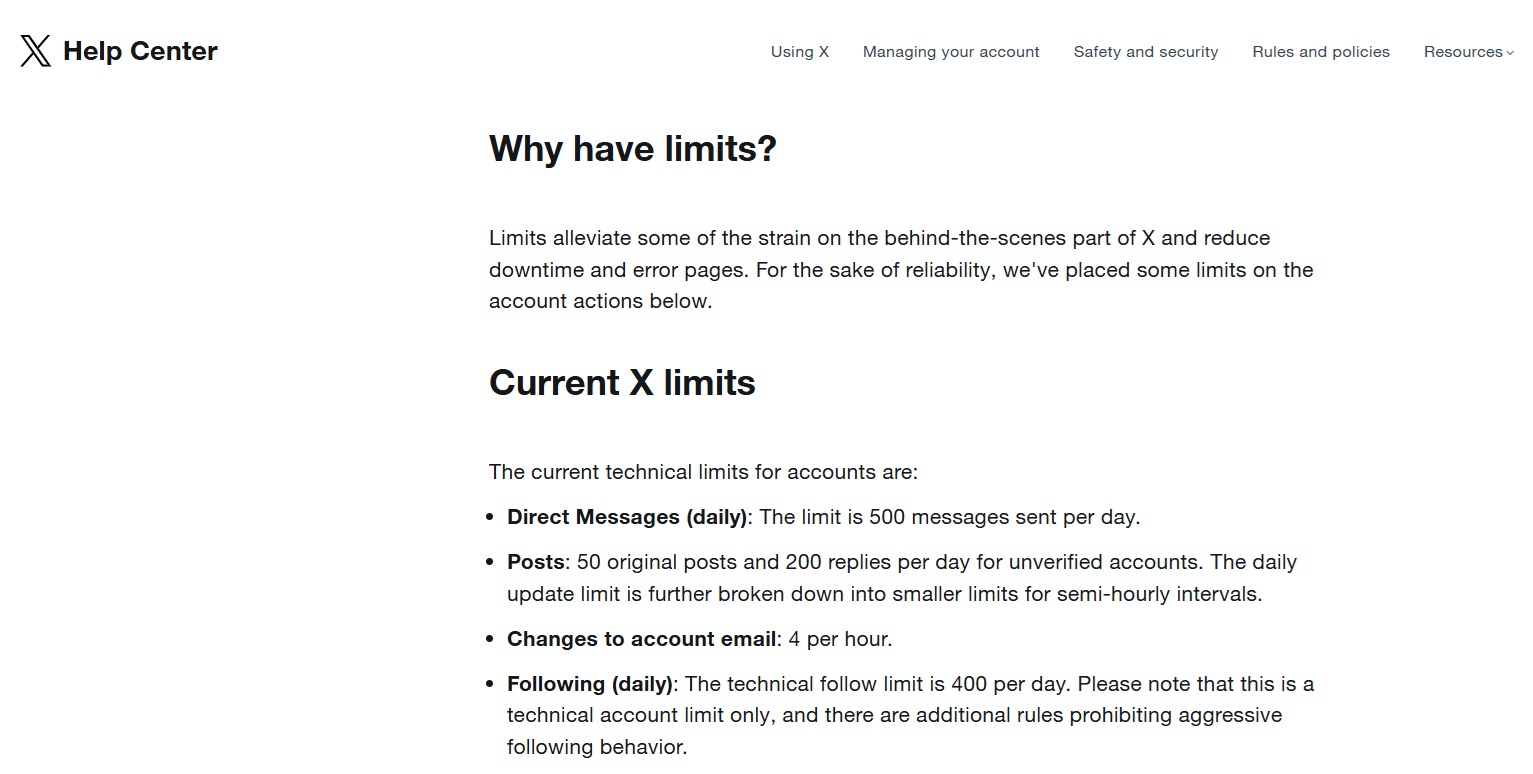Click the Current X limits heading
Screen dimensions: 1533x774
pyautogui.click(x=622, y=383)
